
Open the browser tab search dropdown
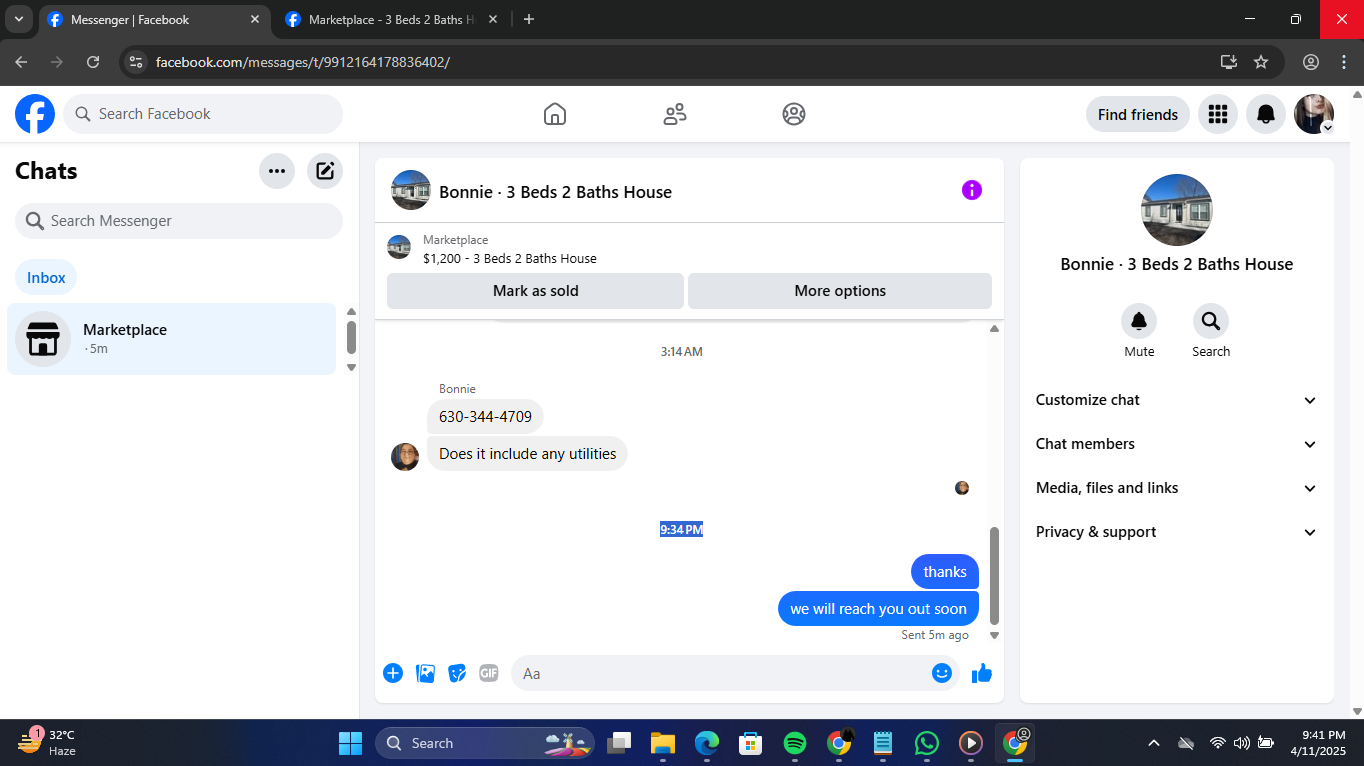tap(18, 19)
